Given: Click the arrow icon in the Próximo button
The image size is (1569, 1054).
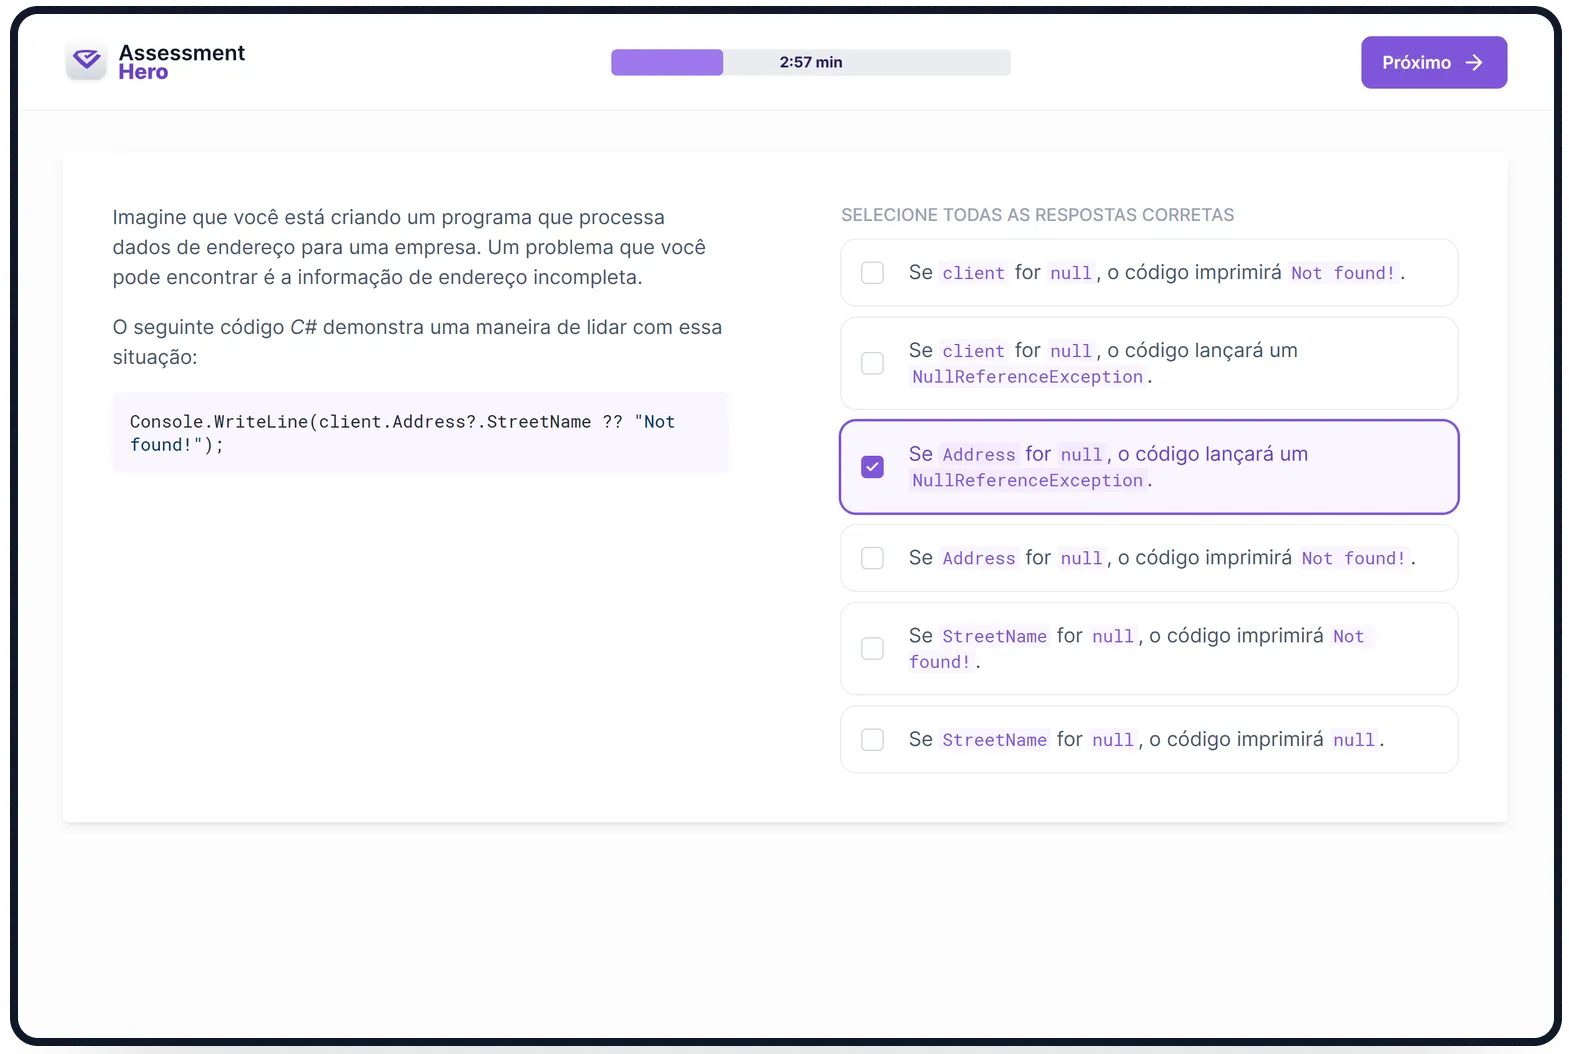Looking at the screenshot, I should [x=1473, y=63].
